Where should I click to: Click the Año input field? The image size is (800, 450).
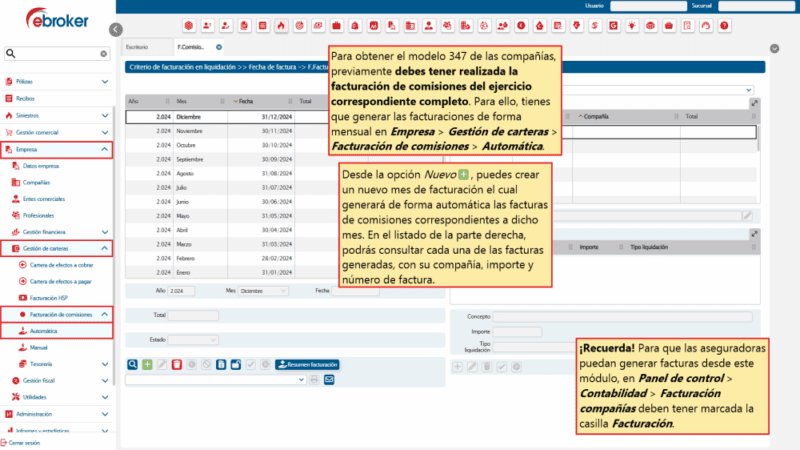(x=181, y=290)
